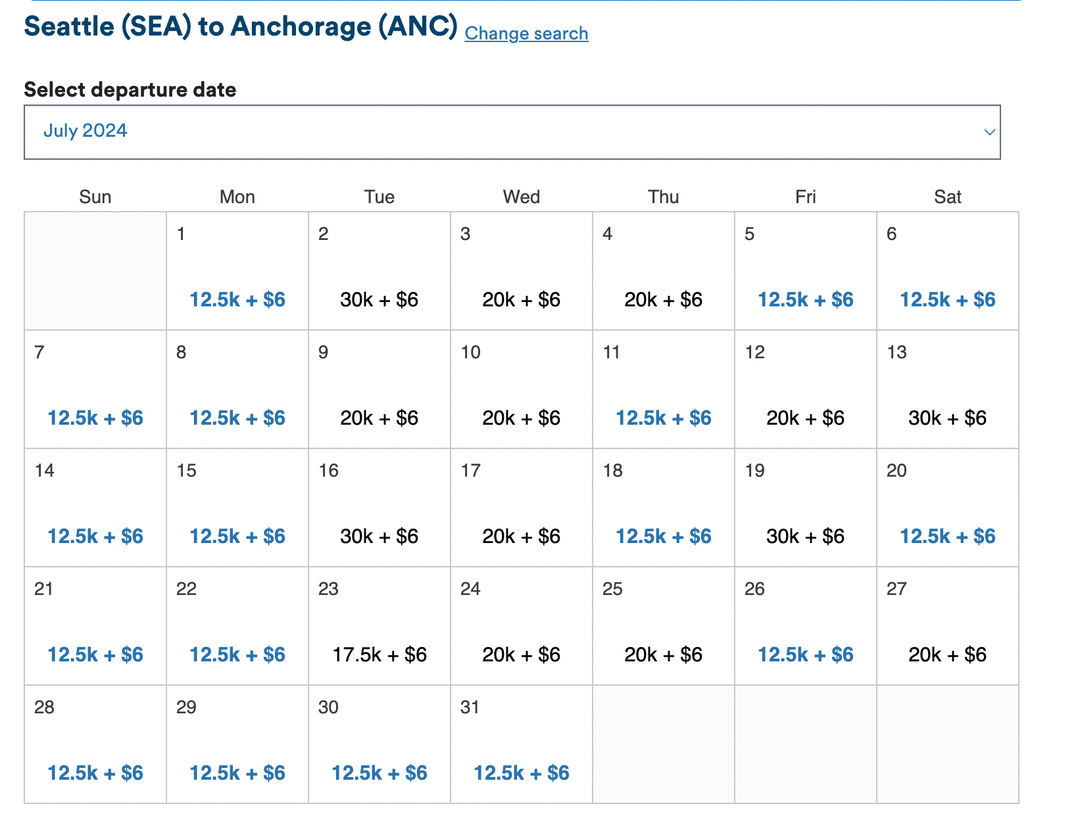This screenshot has height=831, width=1080.
Task: Select the July 15 Monday award fare
Action: pos(236,536)
